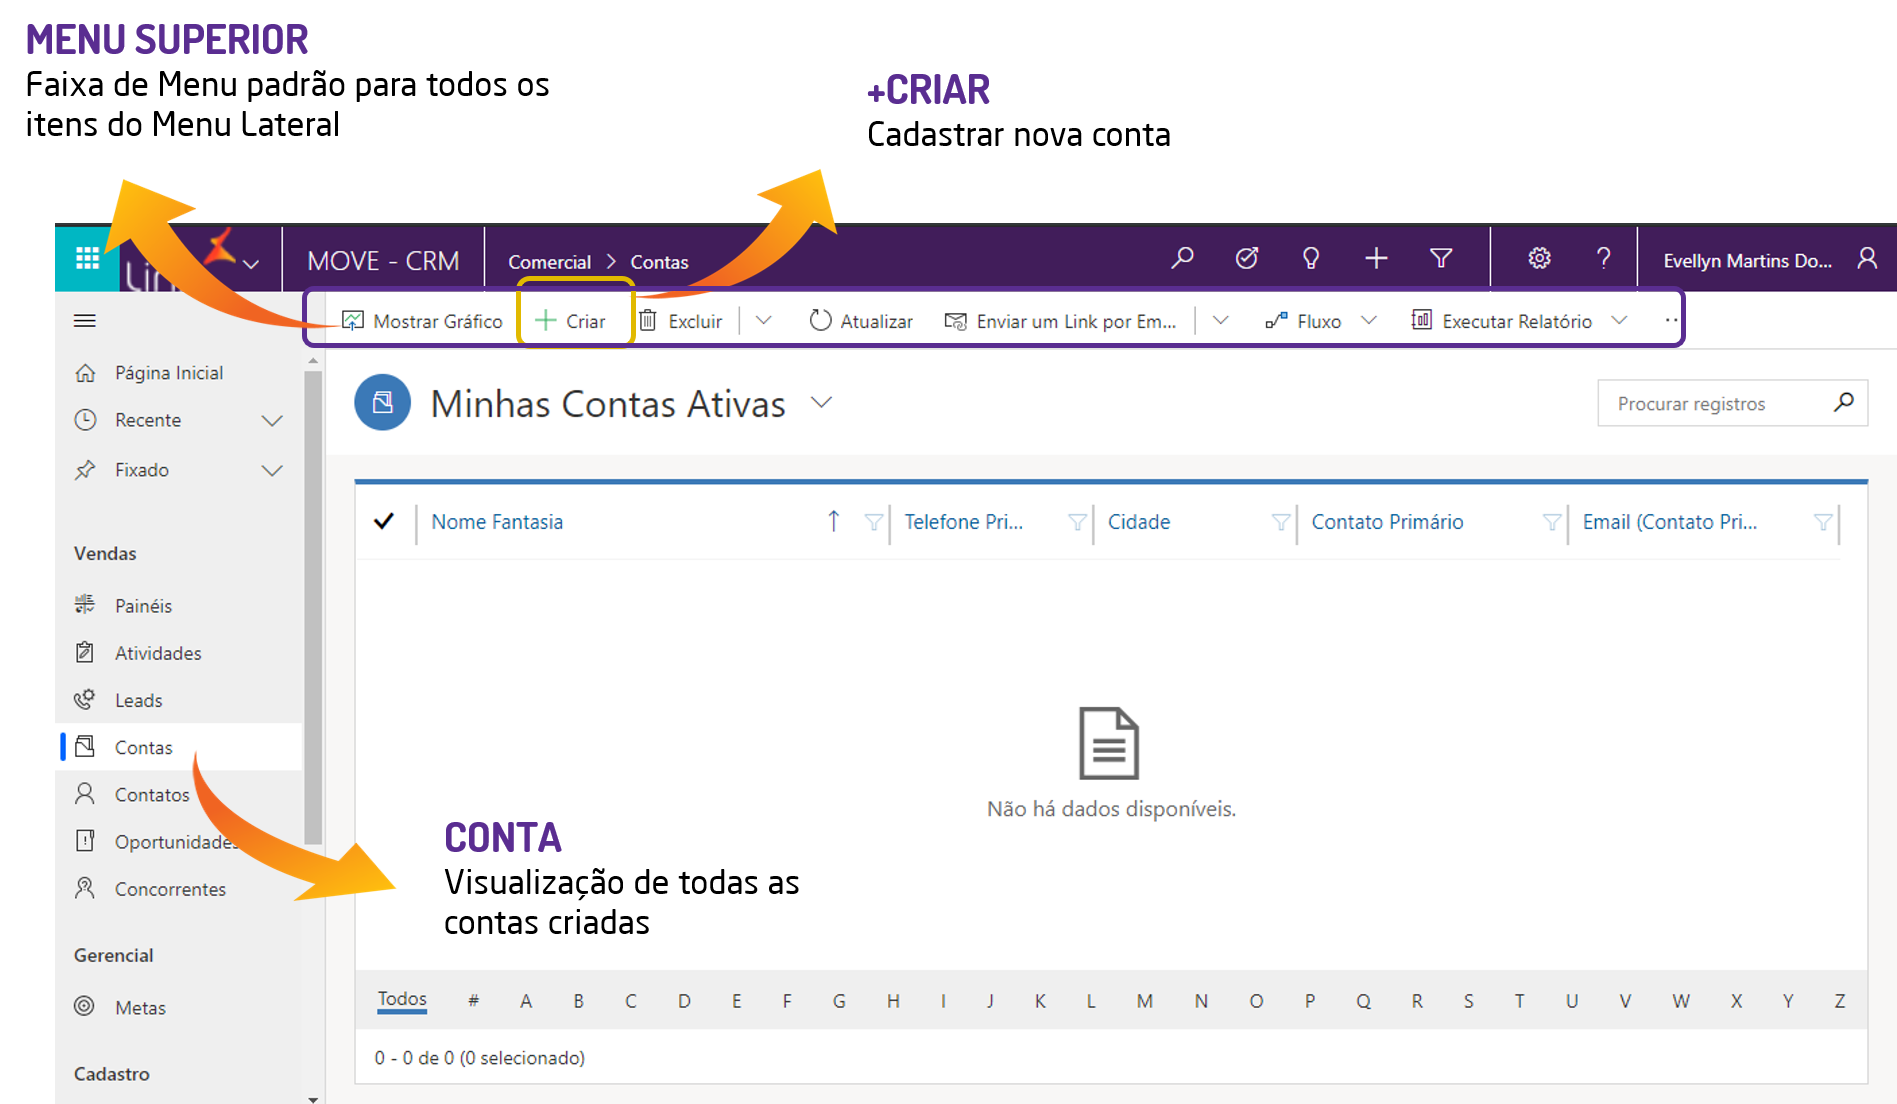1897x1104 pixels.
Task: Open the Executar Relatório dropdown arrow
Action: click(1620, 321)
